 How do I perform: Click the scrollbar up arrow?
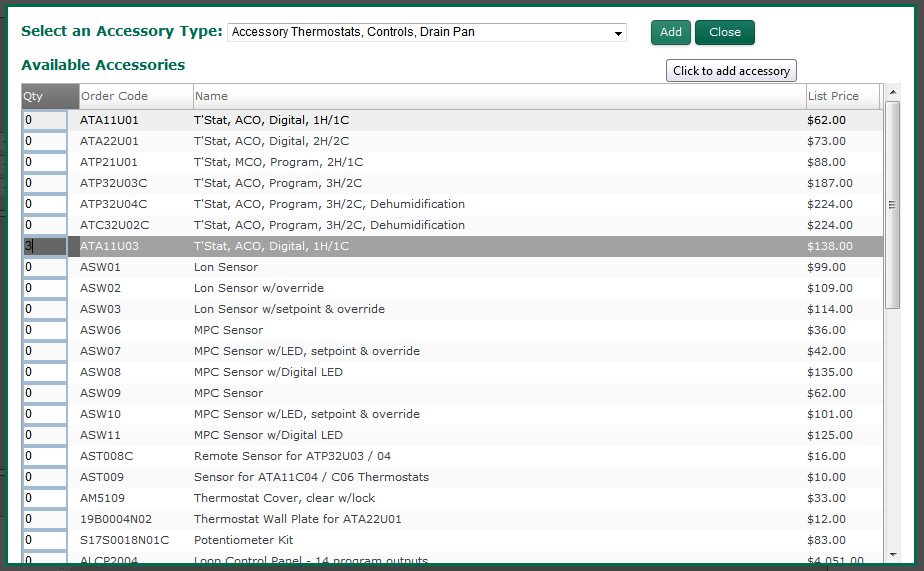893,97
